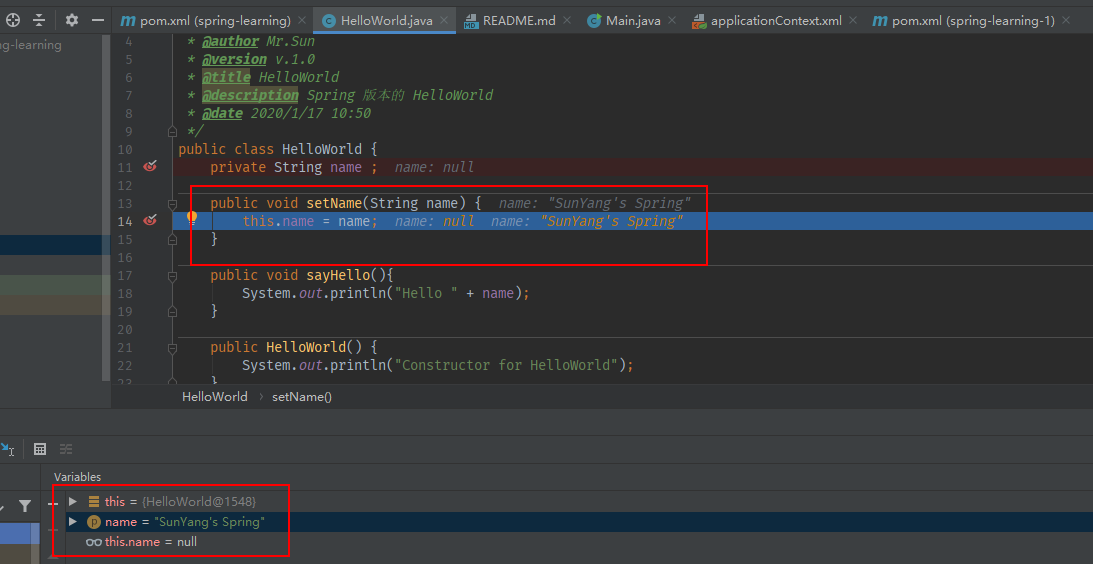Screen dimensions: 1093x564
Task: Hide the project panel with minus icon
Action: [x=98, y=20]
